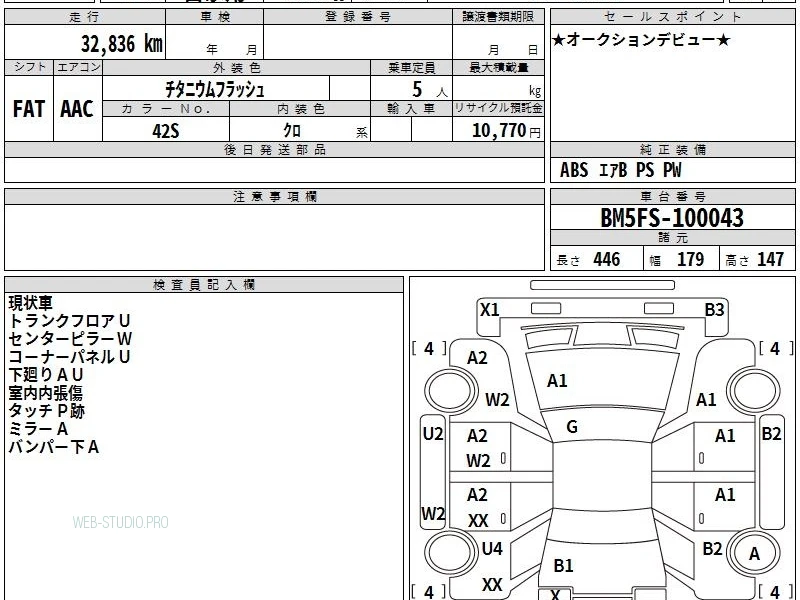Click the height value 147
This screenshot has height=600, width=800.
pos(770,259)
